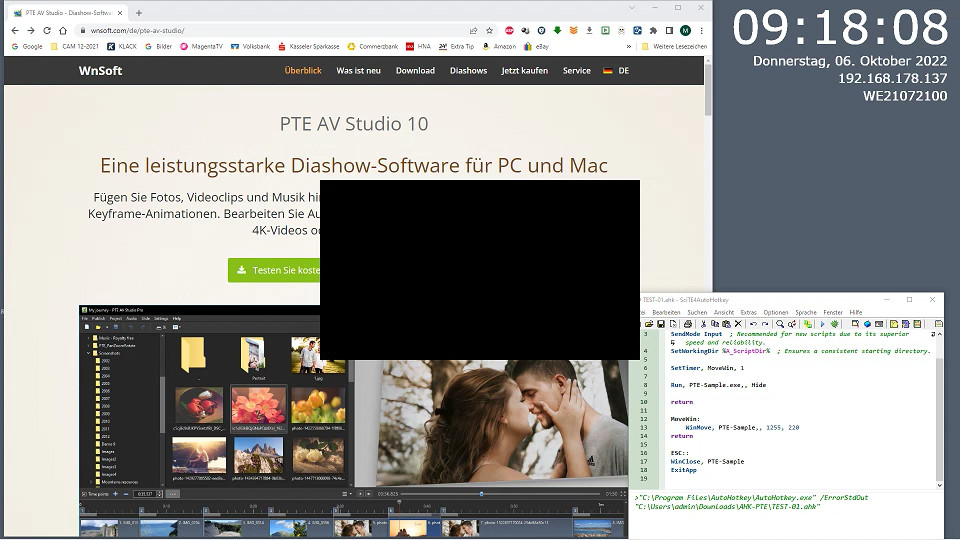Screen dimensions: 960x540
Task: Open Service menu in navigation
Action: click(577, 70)
